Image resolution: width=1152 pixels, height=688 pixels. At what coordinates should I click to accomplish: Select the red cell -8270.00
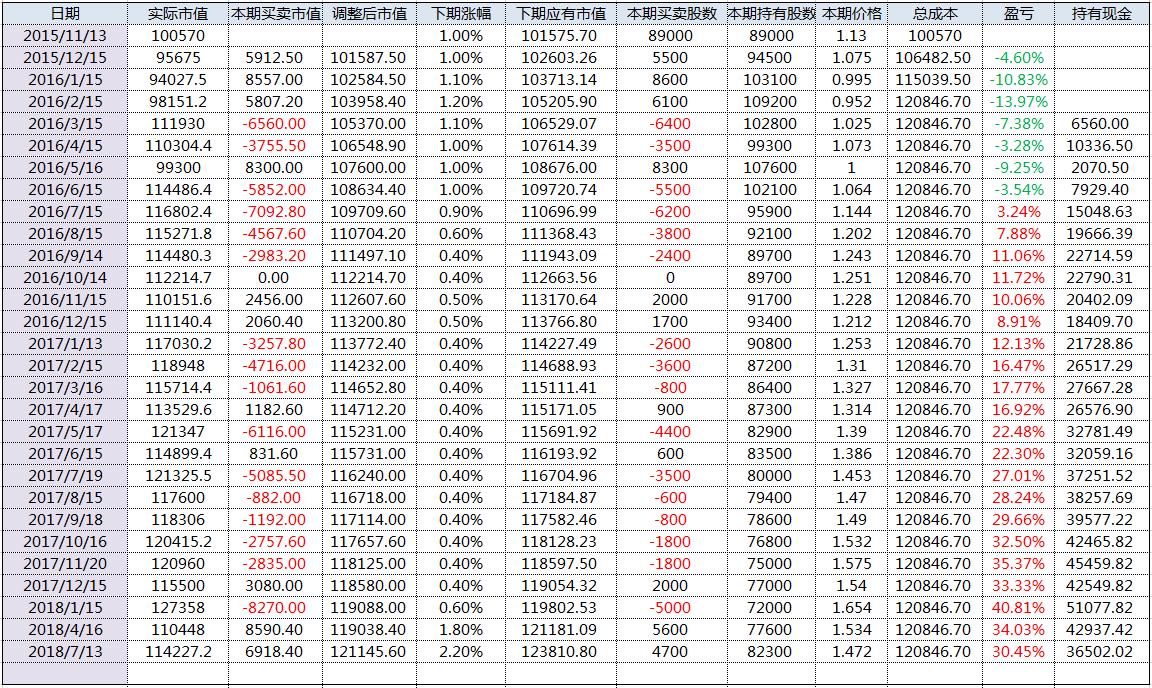[x=276, y=608]
